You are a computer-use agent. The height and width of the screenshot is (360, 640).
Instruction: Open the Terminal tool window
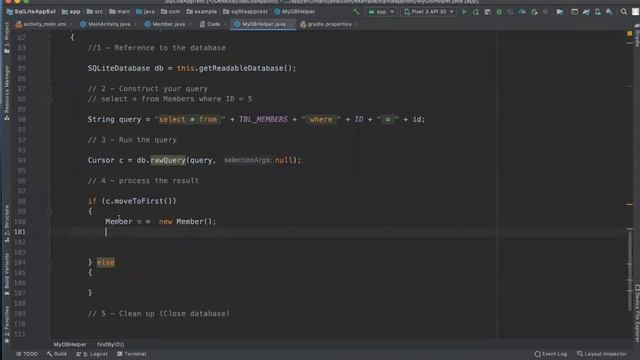point(131,354)
